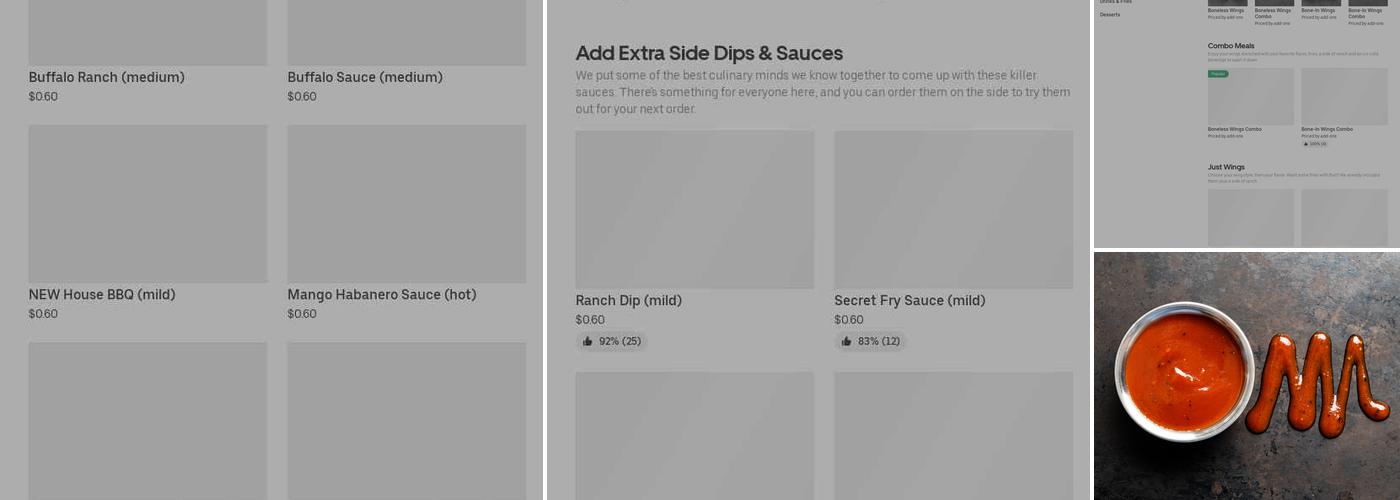Select the NEW House BBQ item image
The width and height of the screenshot is (1400, 500).
148,204
